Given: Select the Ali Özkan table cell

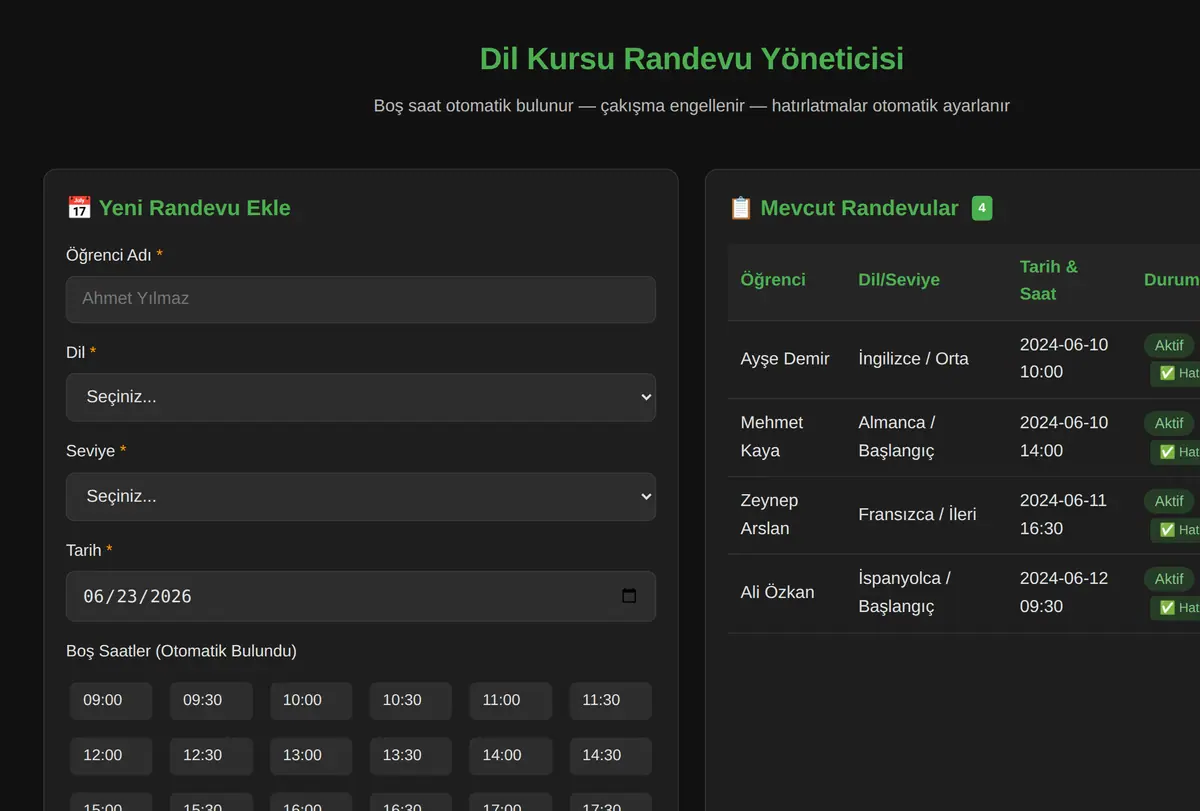Looking at the screenshot, I should (x=787, y=593).
